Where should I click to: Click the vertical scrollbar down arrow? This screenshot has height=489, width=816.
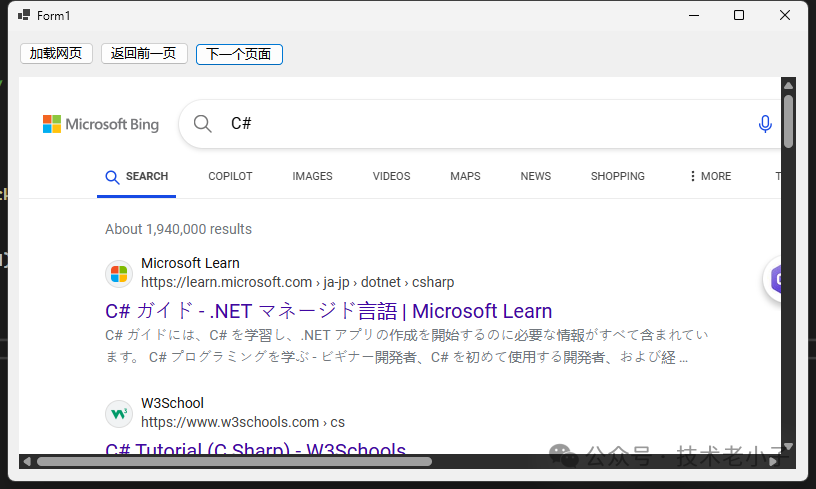pyautogui.click(x=788, y=446)
